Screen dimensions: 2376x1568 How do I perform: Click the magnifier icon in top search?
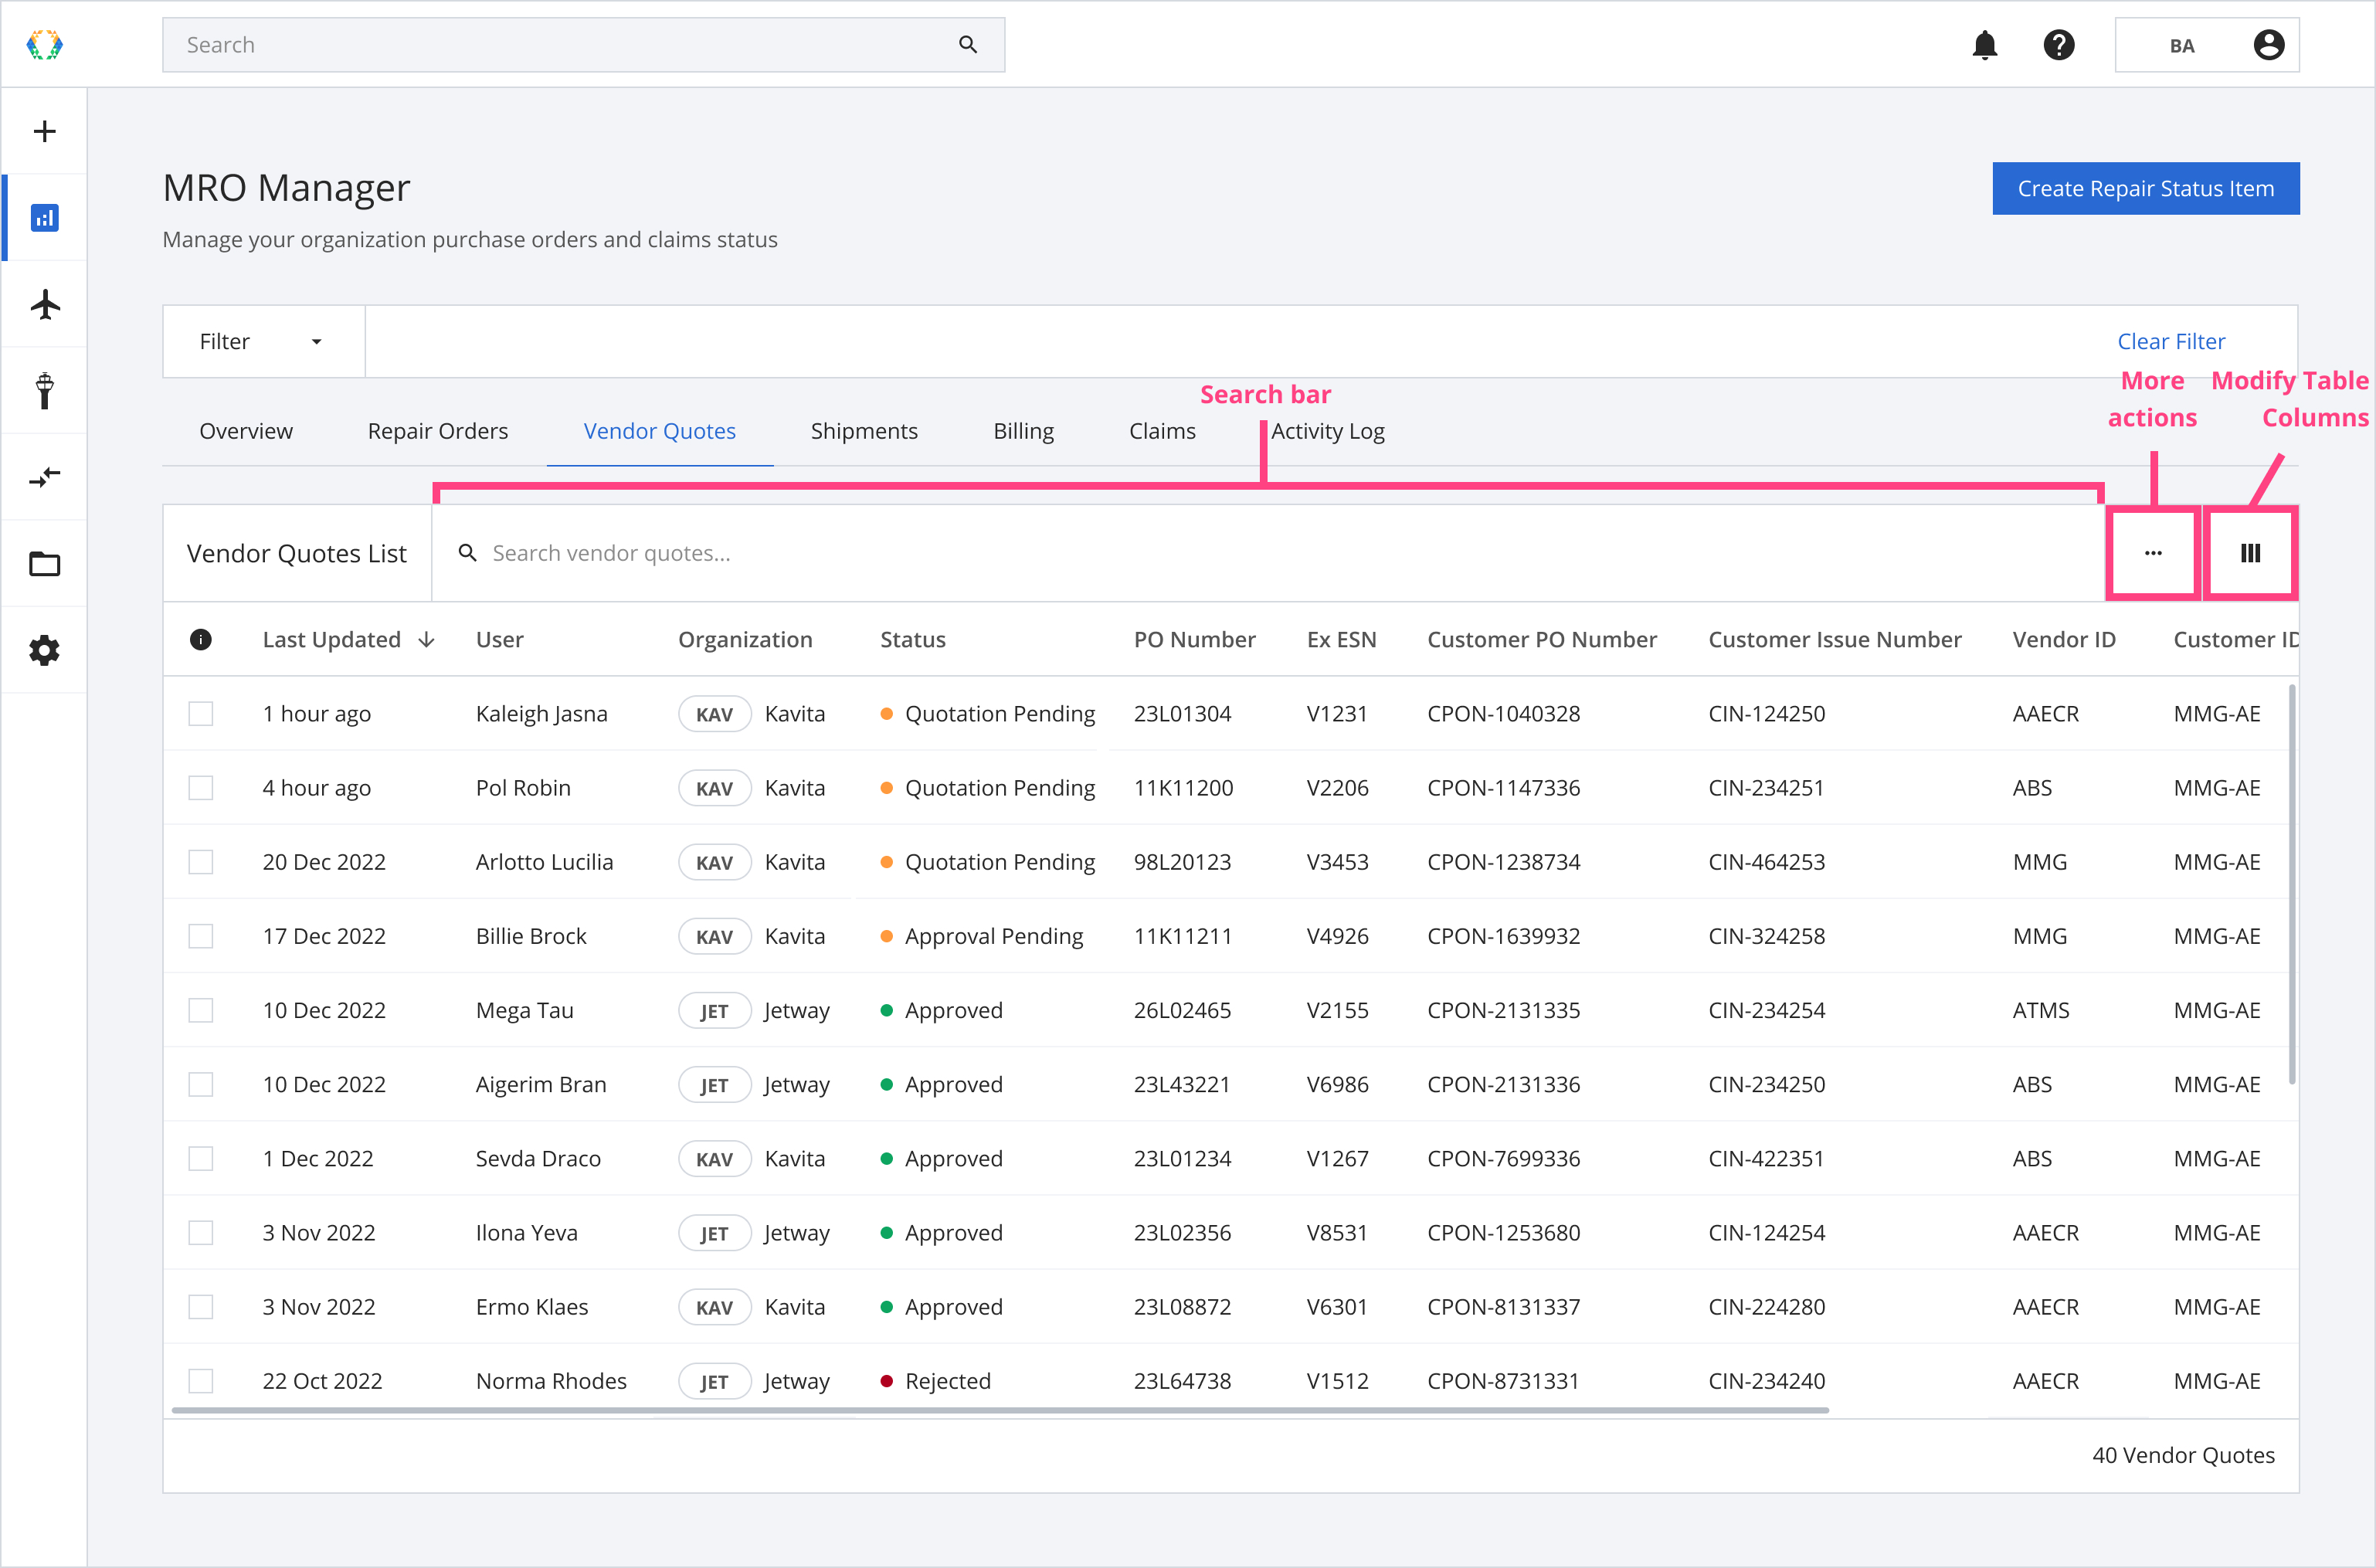tap(967, 45)
